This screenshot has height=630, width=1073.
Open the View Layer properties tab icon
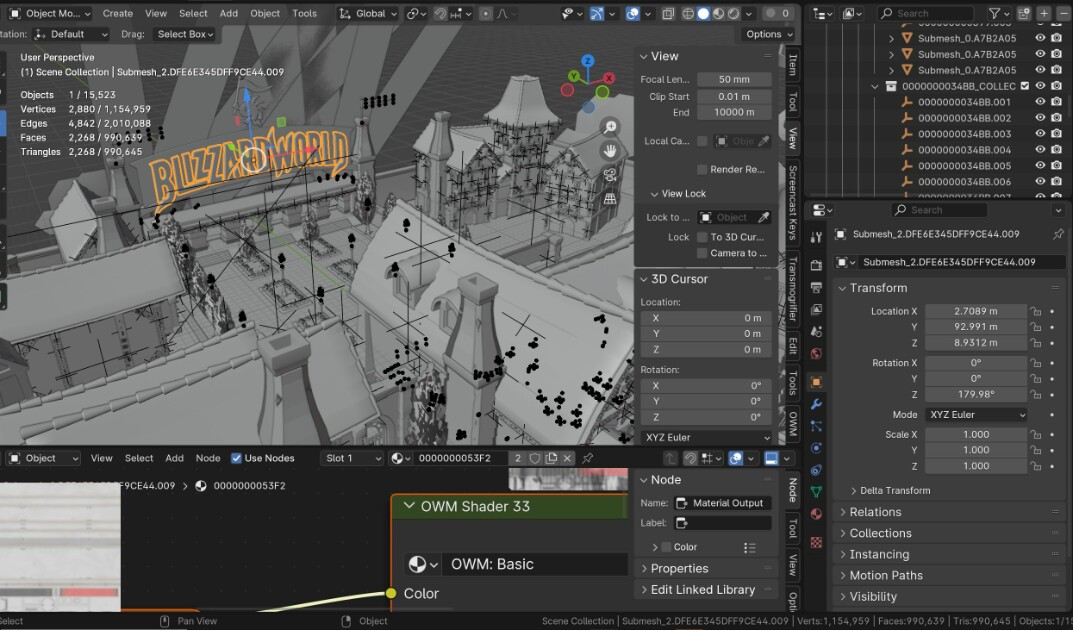(816, 310)
